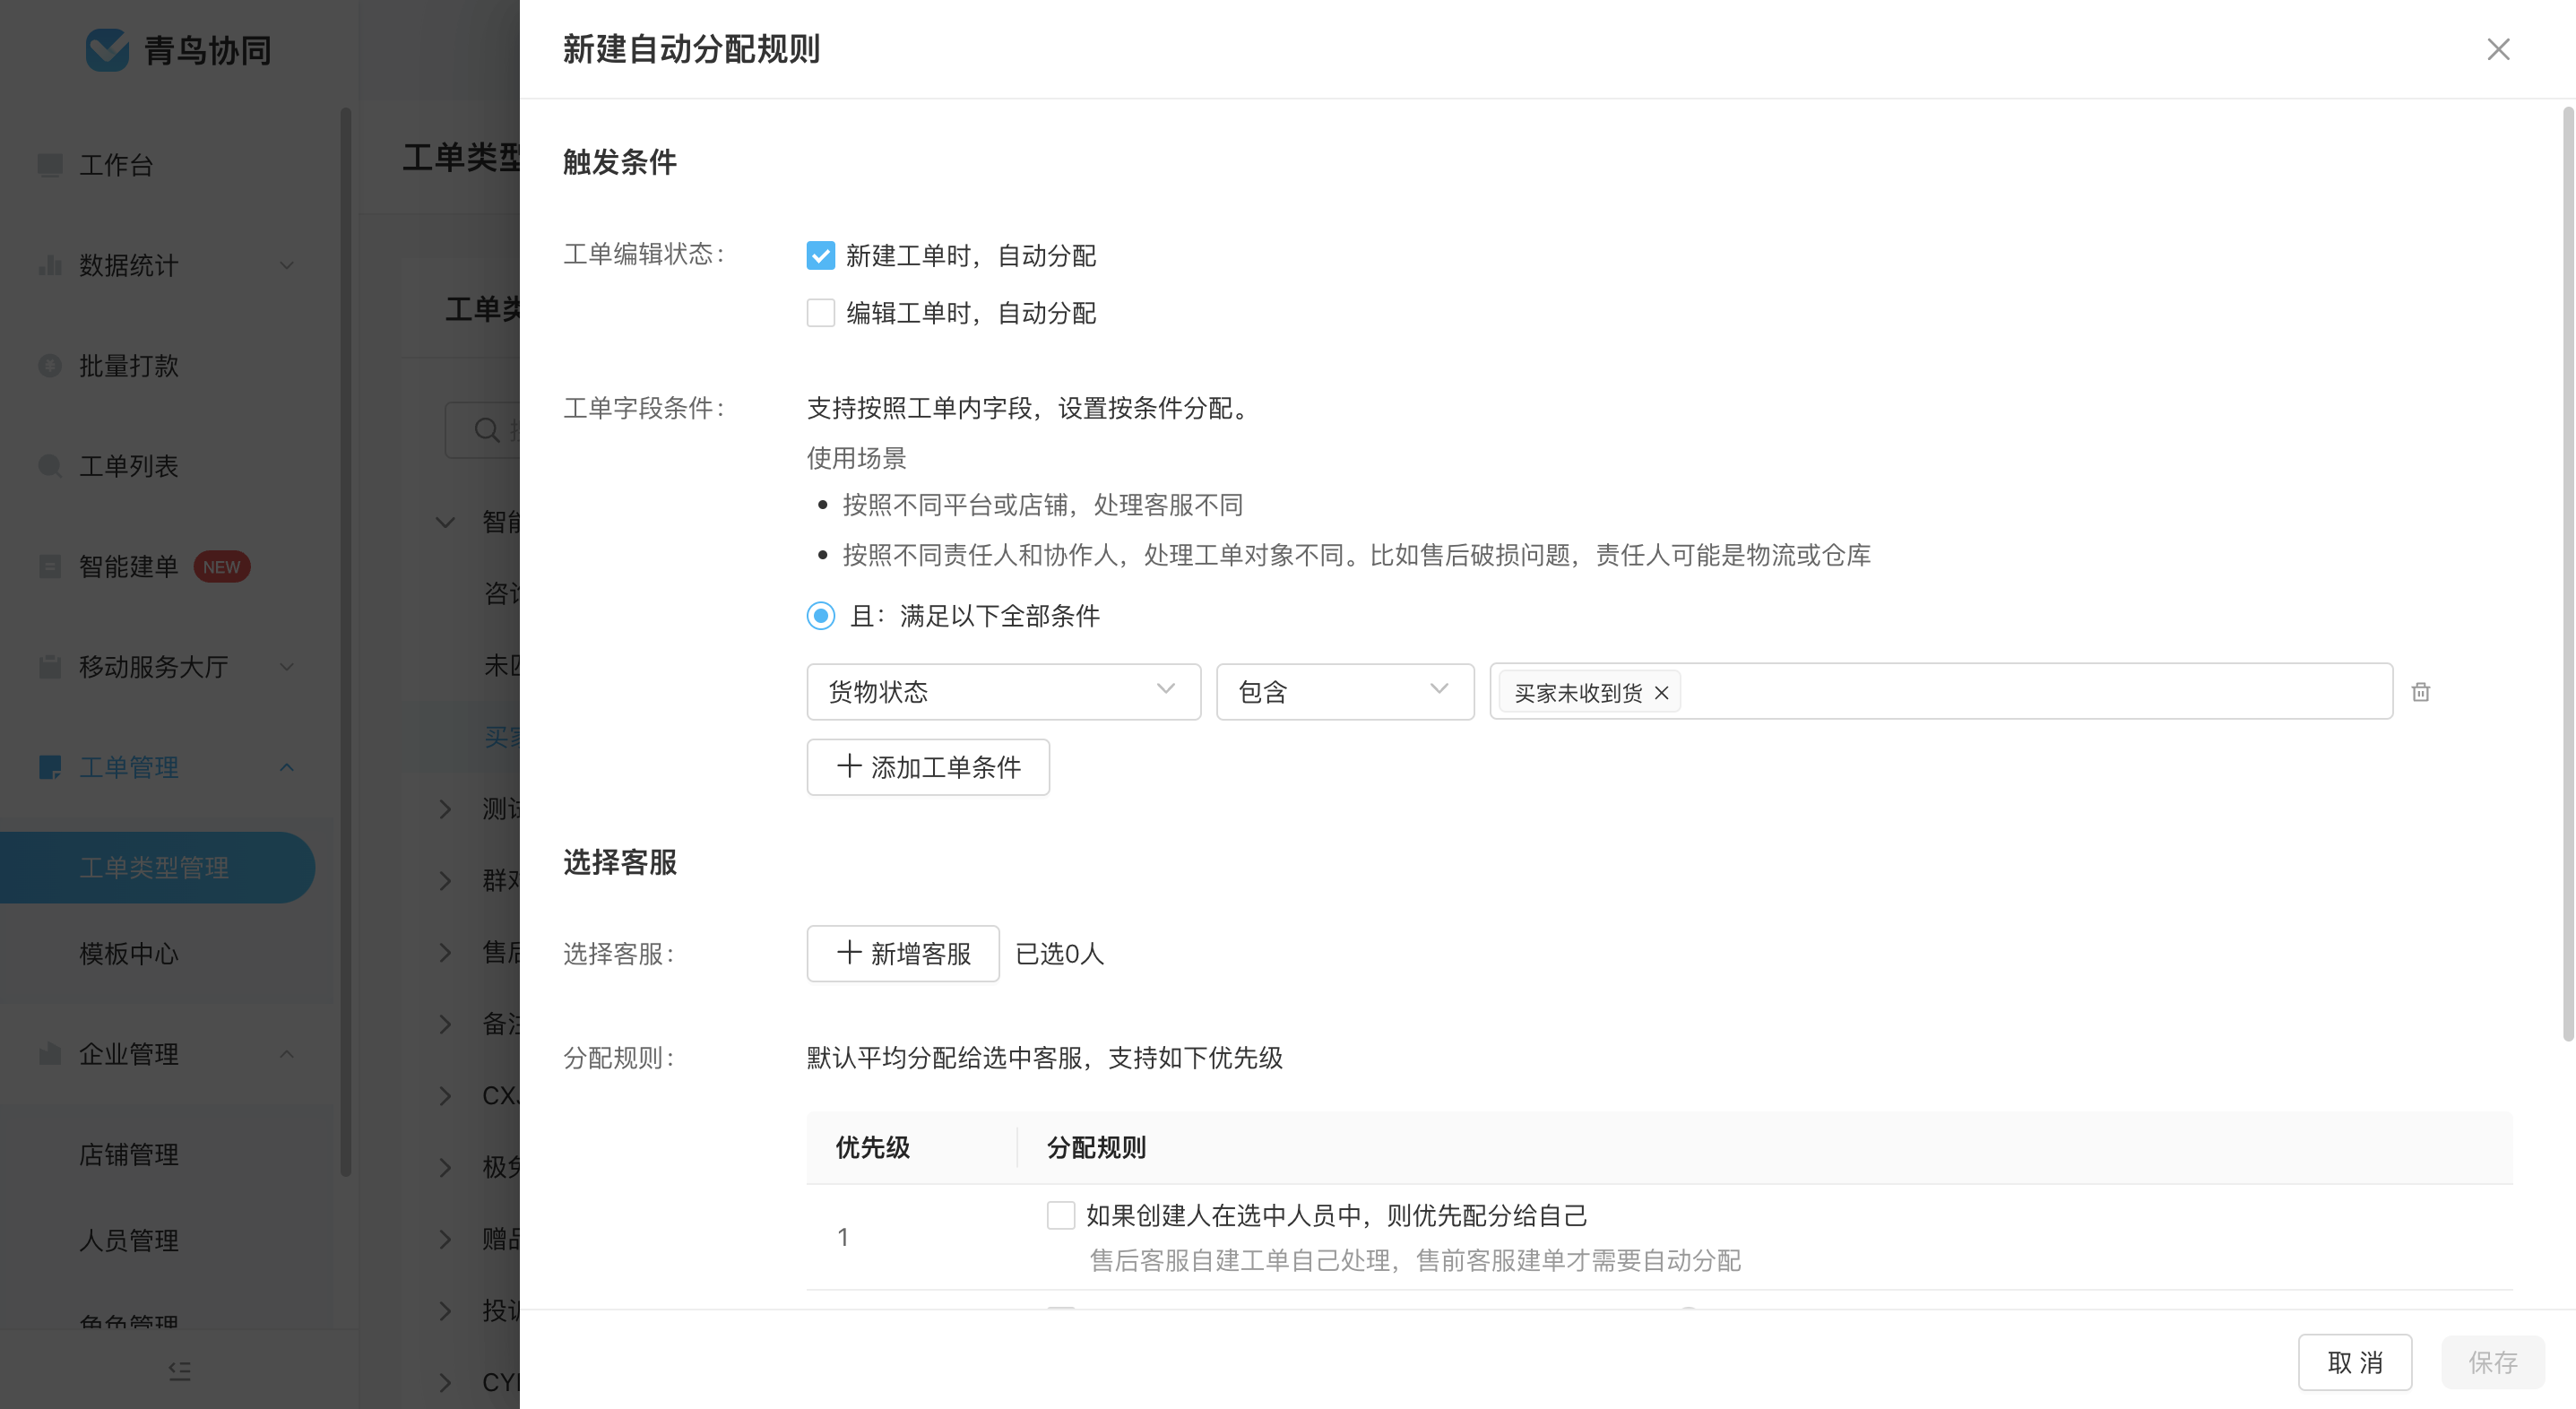Expand the 赠品 tree node arrow
This screenshot has height=1409, width=2576.
click(x=445, y=1239)
